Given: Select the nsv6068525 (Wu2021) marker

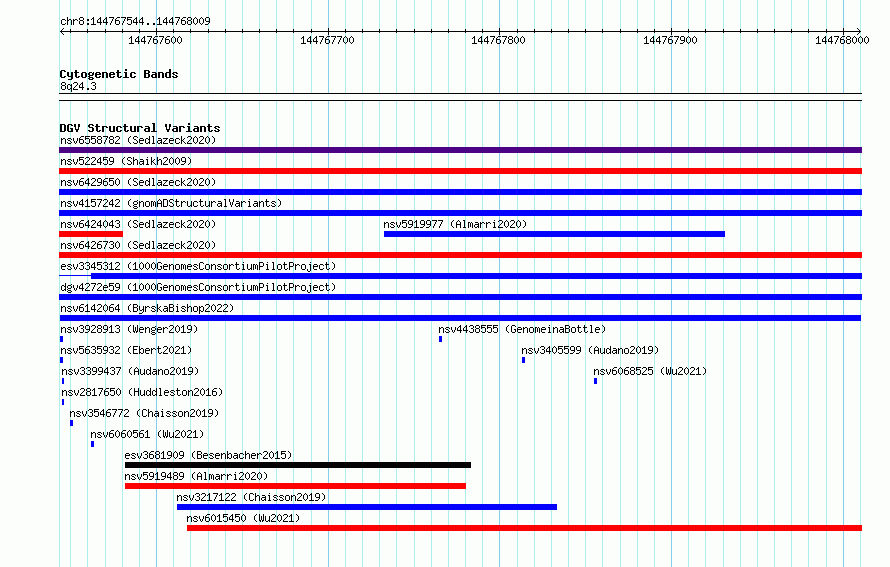Looking at the screenshot, I should tap(595, 381).
